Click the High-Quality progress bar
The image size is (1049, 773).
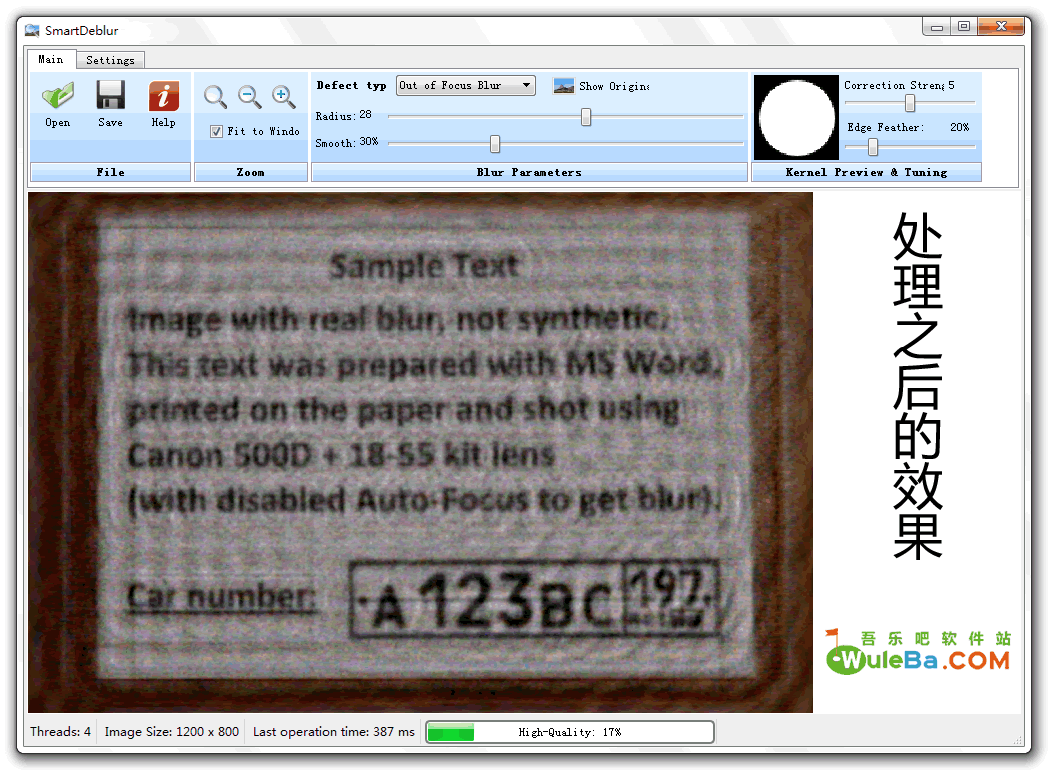coord(570,732)
